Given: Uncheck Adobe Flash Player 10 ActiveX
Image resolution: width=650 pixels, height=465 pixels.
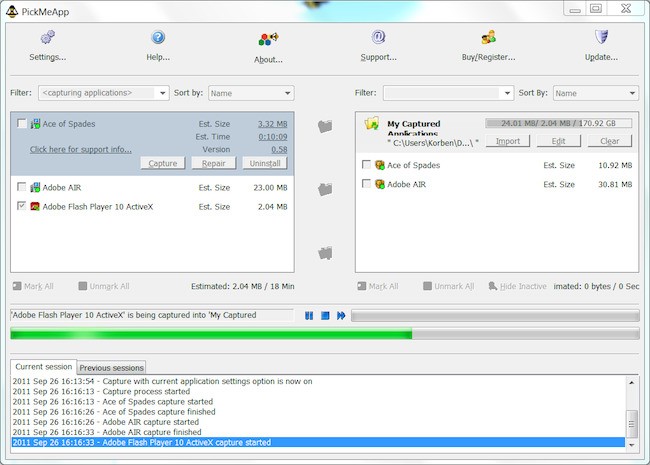Looking at the screenshot, I should point(22,207).
